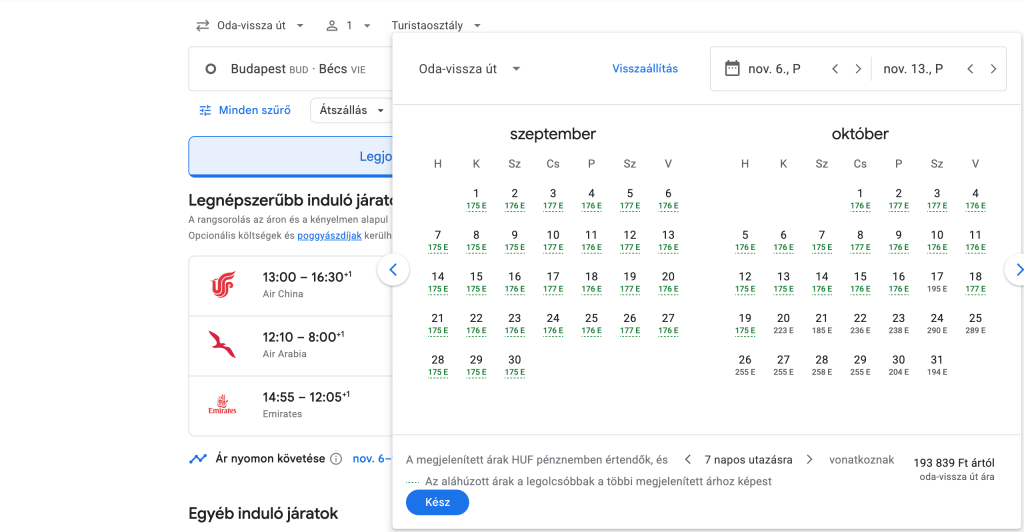Click the 193 839 Ft ártól price text
The image size is (1024, 532).
click(953, 463)
